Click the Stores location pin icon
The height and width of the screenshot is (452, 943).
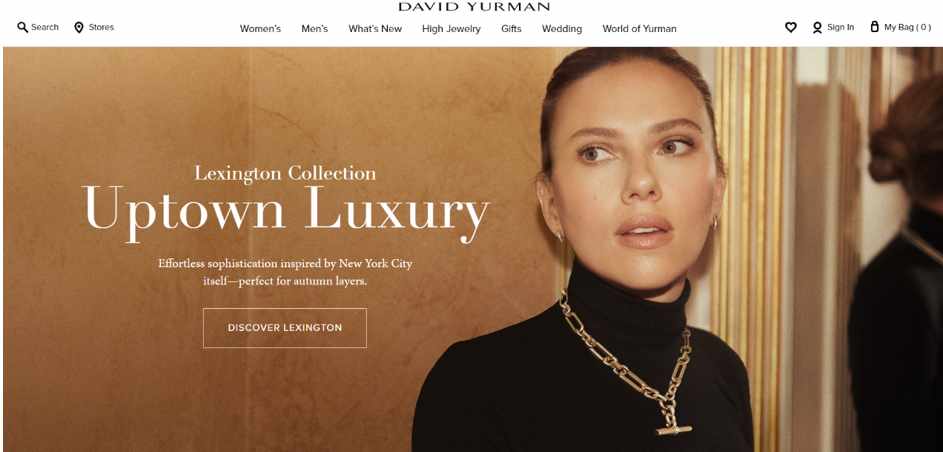click(x=79, y=27)
